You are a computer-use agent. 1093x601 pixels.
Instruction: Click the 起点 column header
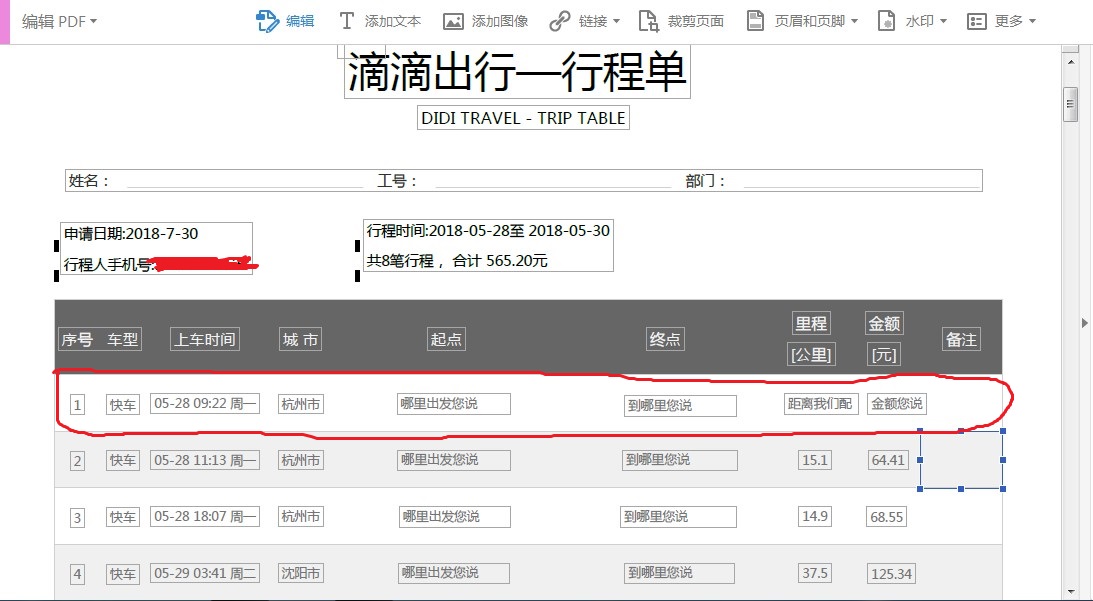pos(446,339)
